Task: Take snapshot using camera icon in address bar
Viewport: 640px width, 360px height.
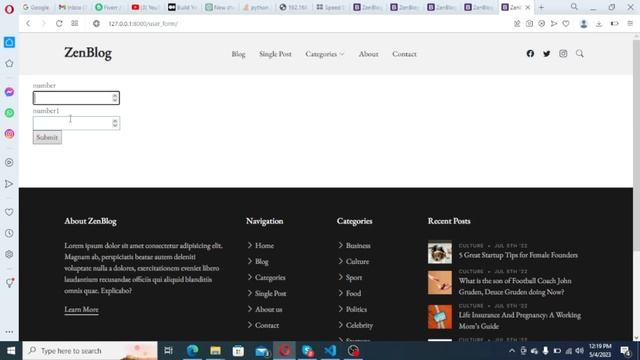Action: 529,24
